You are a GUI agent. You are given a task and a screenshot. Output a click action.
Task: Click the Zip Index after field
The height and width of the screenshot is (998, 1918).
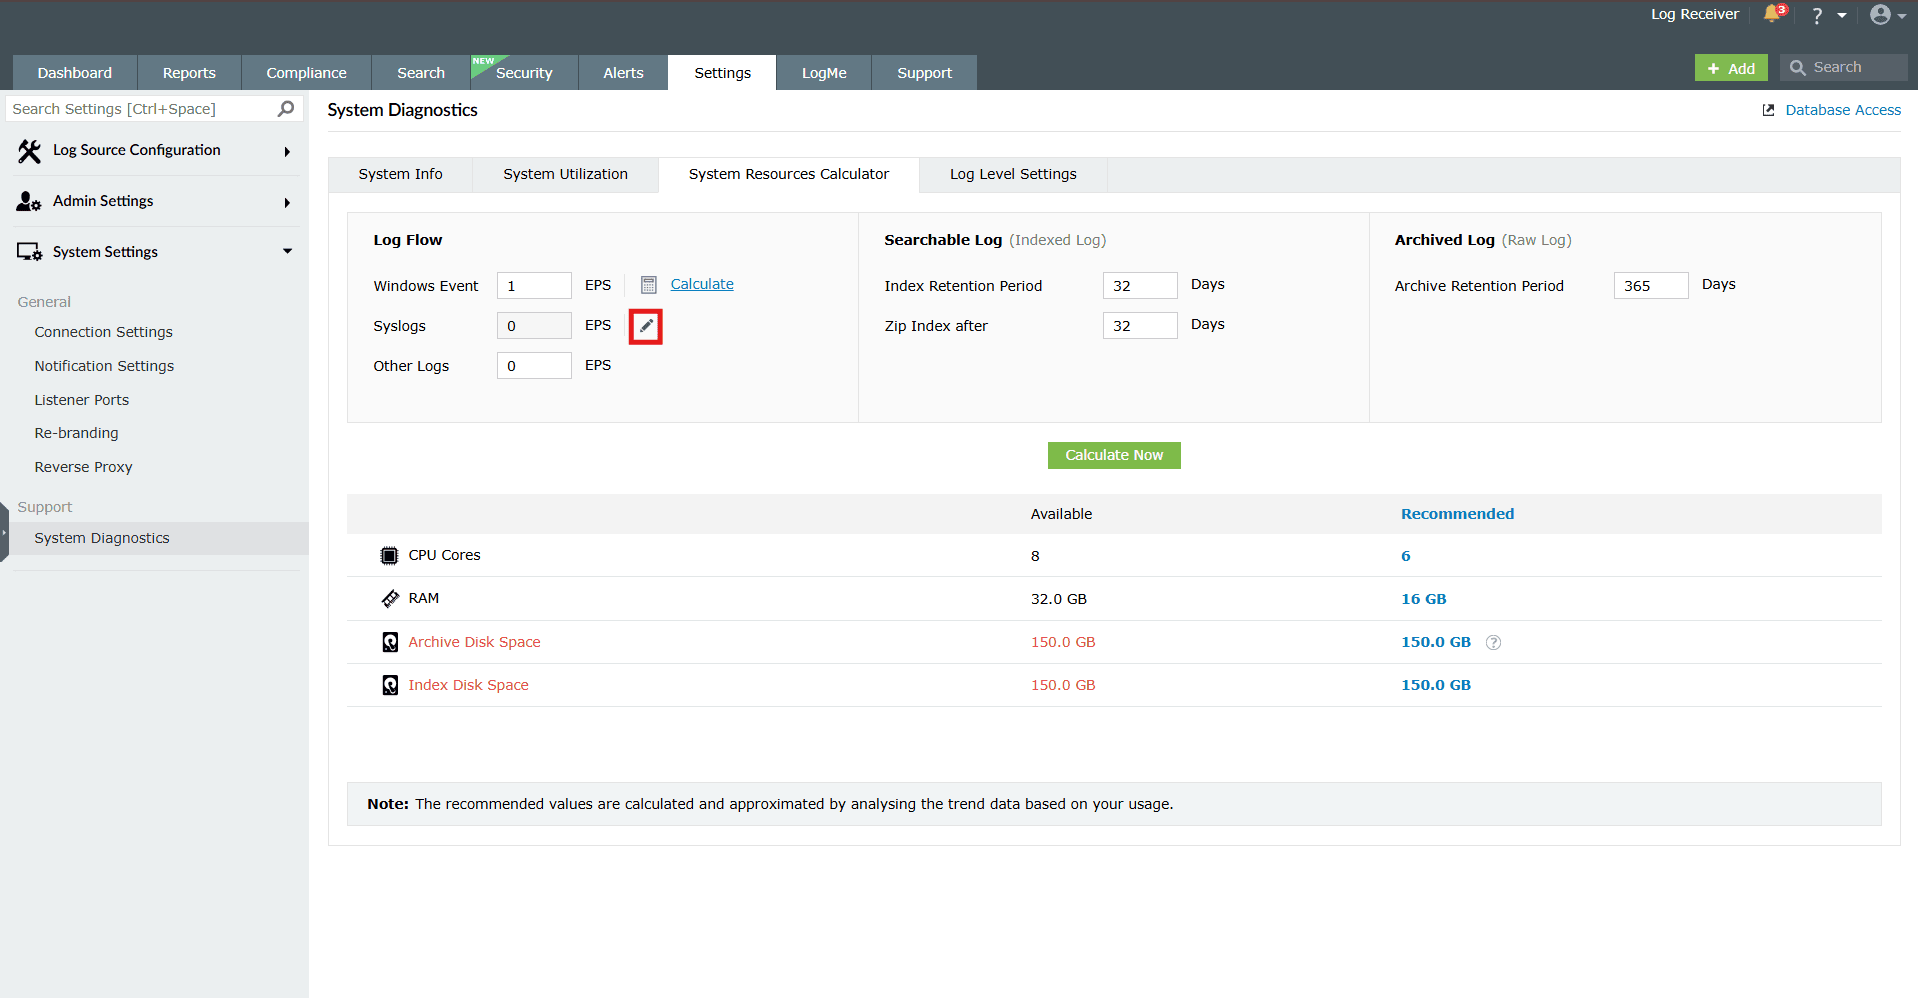coord(1140,326)
